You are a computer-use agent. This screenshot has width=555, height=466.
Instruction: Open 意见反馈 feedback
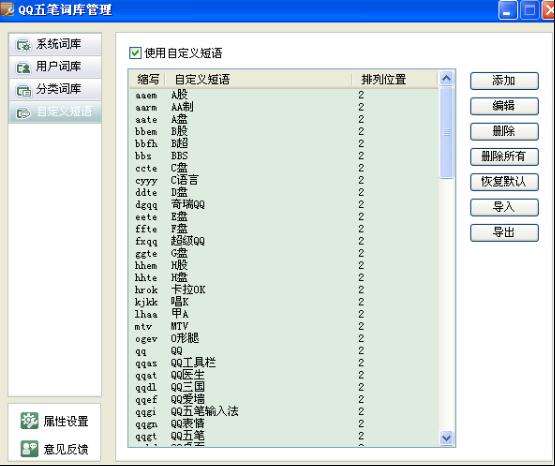(55, 449)
